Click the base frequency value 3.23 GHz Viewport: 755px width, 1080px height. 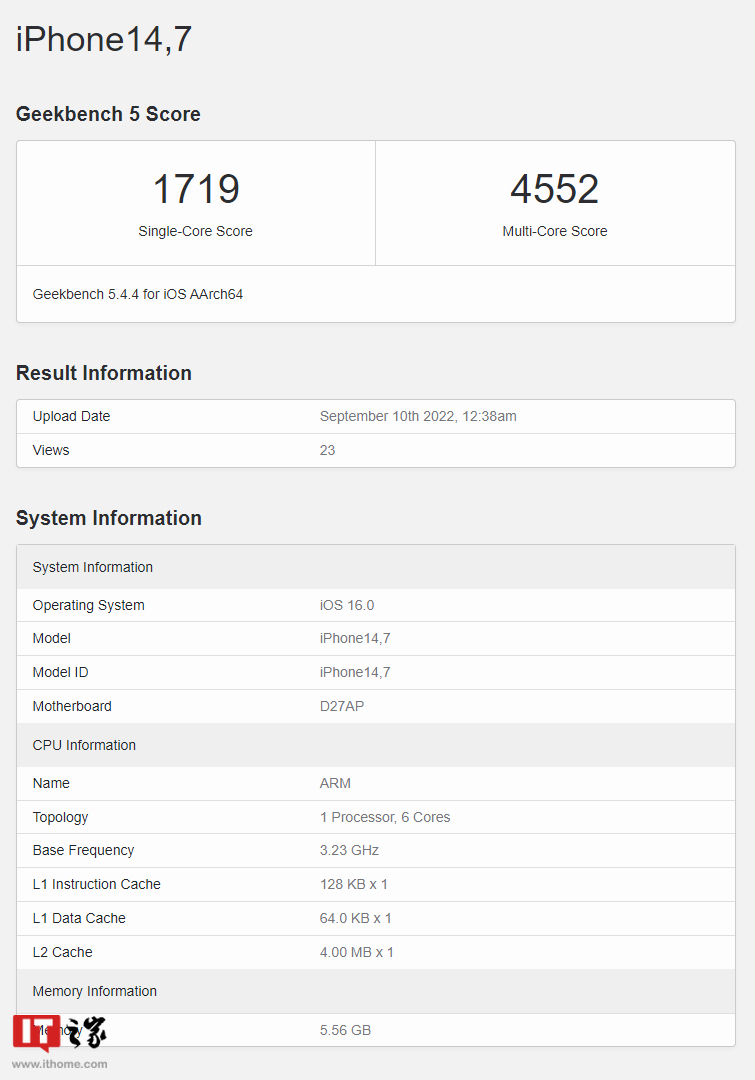point(349,850)
